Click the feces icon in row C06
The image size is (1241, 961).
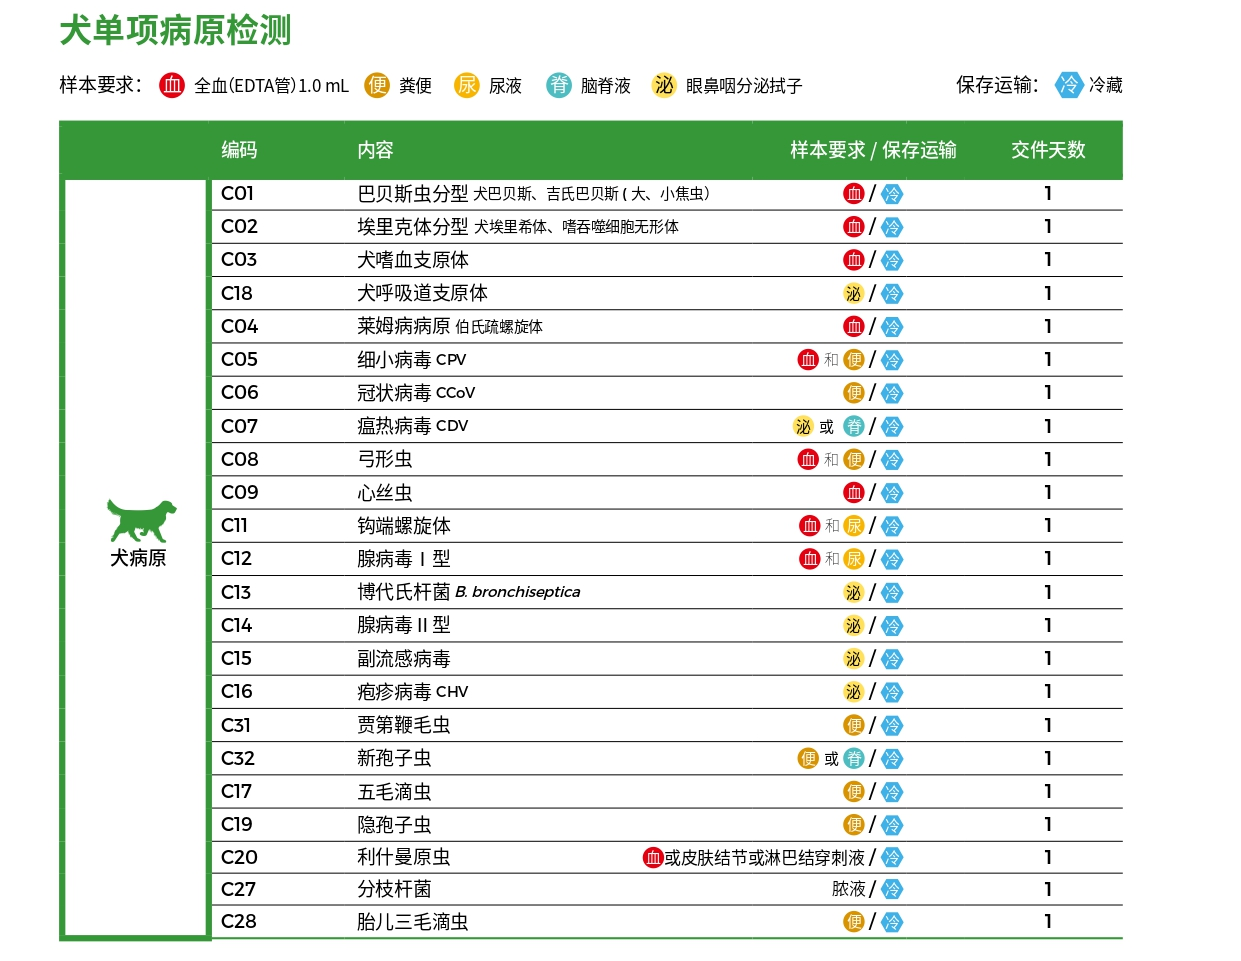pyautogui.click(x=853, y=393)
